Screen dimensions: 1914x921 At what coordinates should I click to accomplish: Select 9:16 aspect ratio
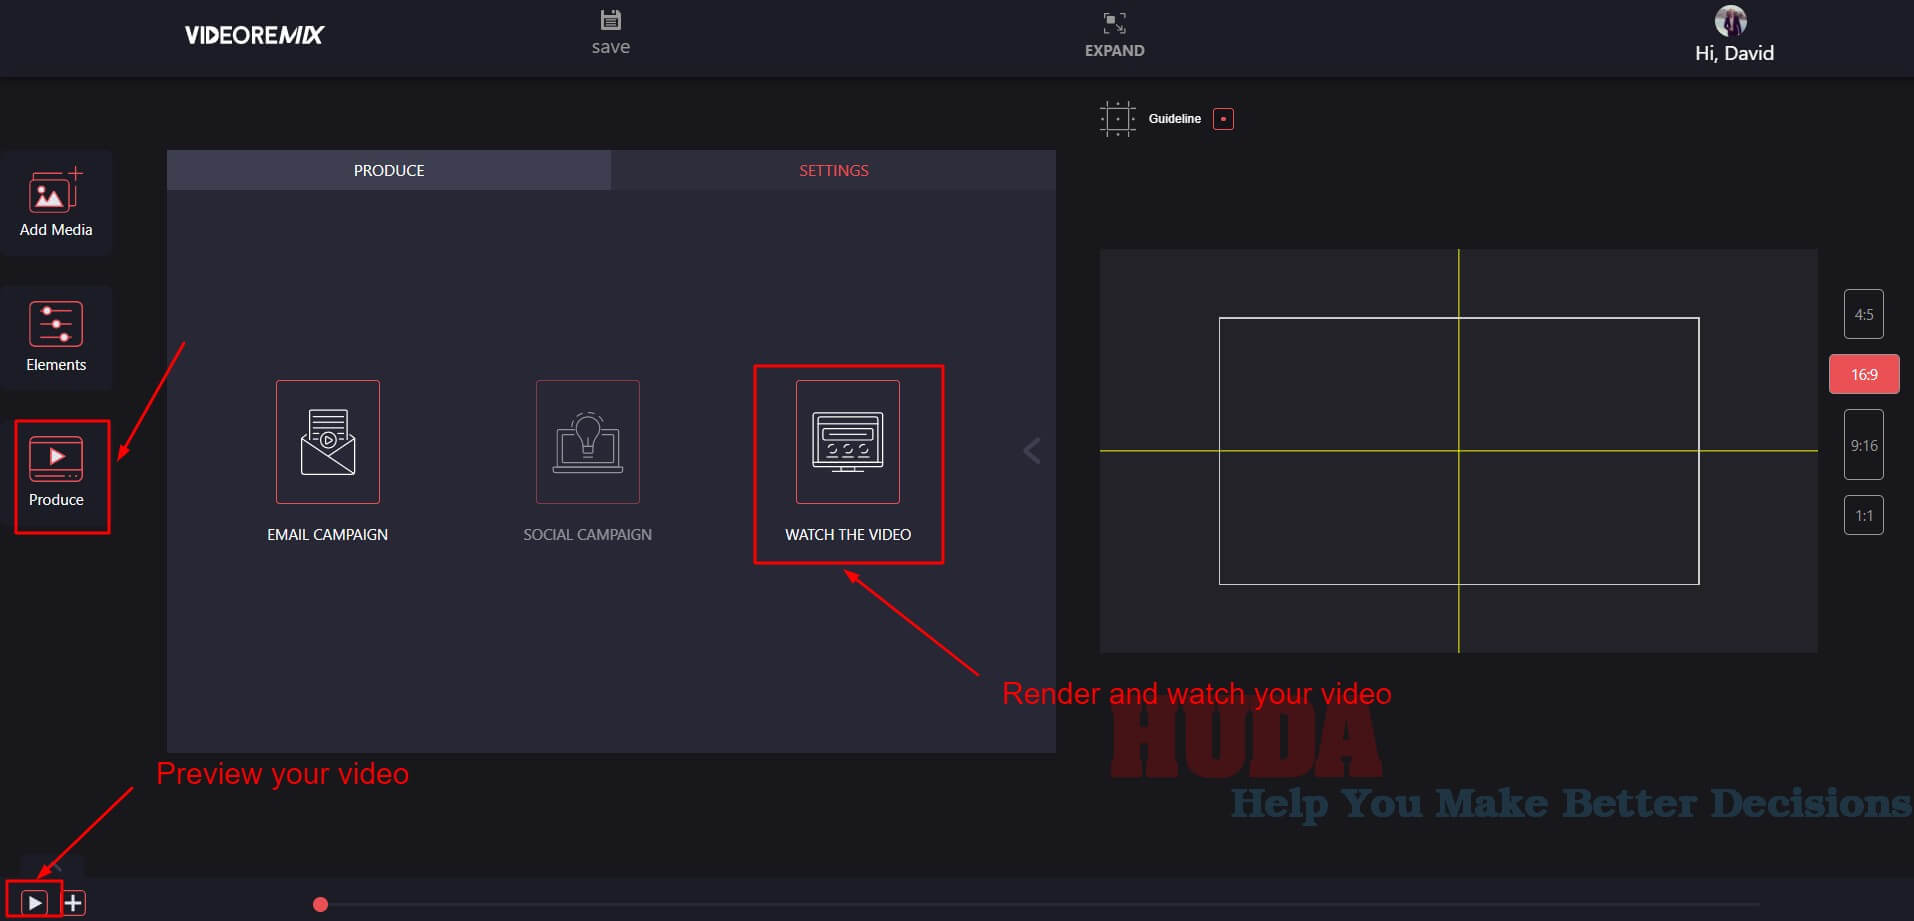pyautogui.click(x=1864, y=445)
